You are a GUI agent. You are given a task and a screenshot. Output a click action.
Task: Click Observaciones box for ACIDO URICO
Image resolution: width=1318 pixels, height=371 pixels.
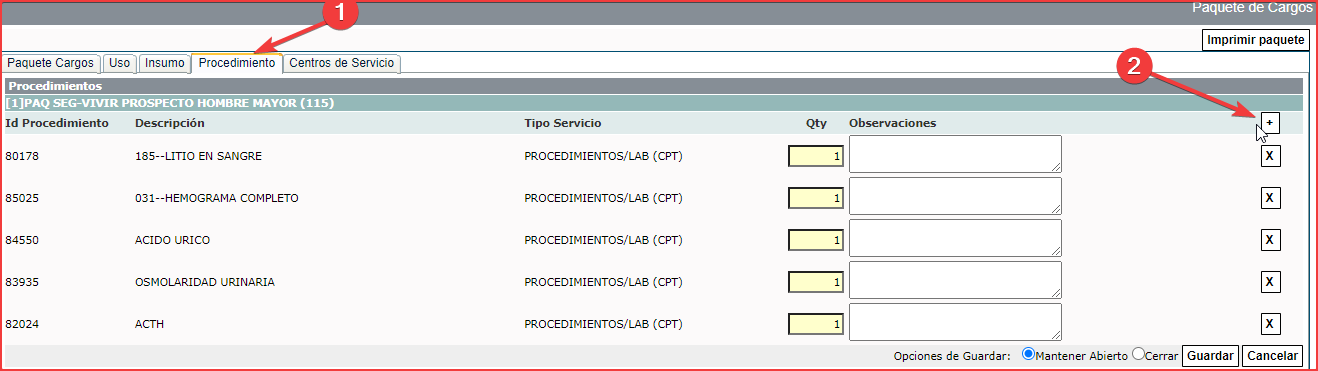tap(955, 238)
